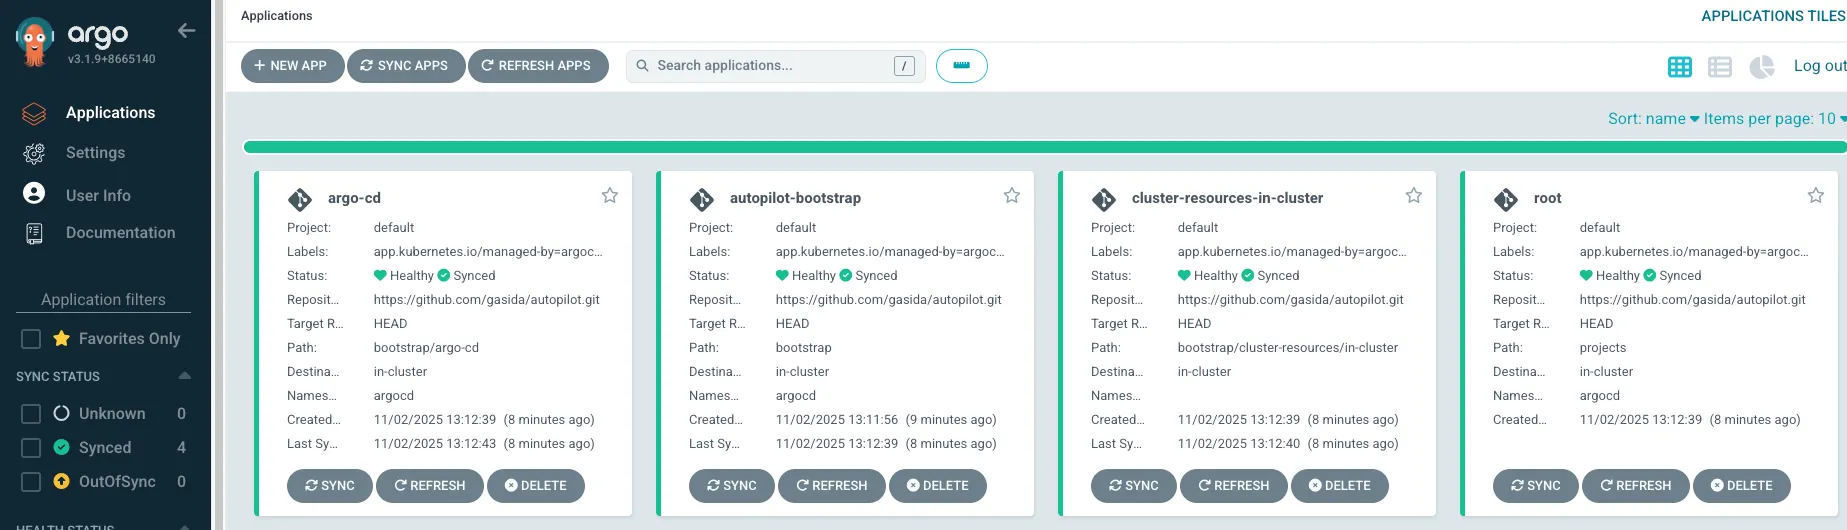Click argo-cd path "bootstrap/argo-cd"
Screen dimensions: 1847x530
click(426, 348)
